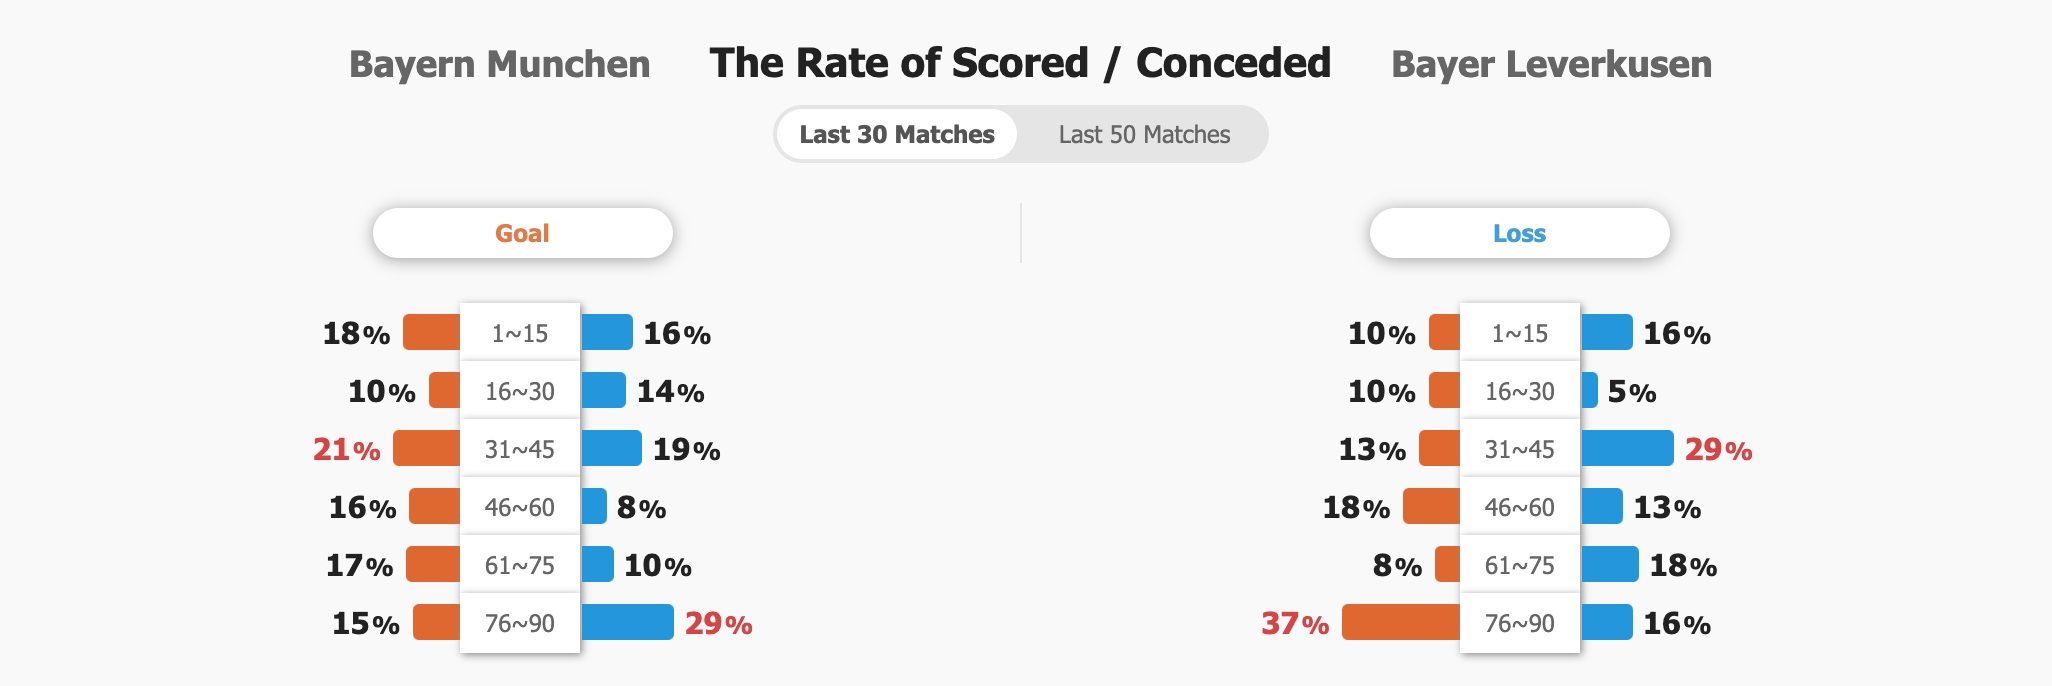Click the 8% blue bar in Goal 46~60
The width and height of the screenshot is (2052, 686).
[x=594, y=506]
